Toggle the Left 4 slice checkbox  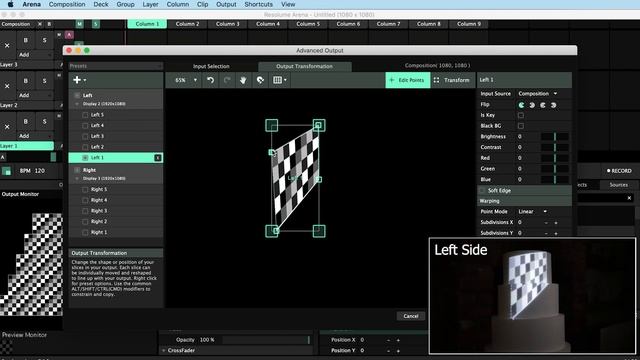85,126
